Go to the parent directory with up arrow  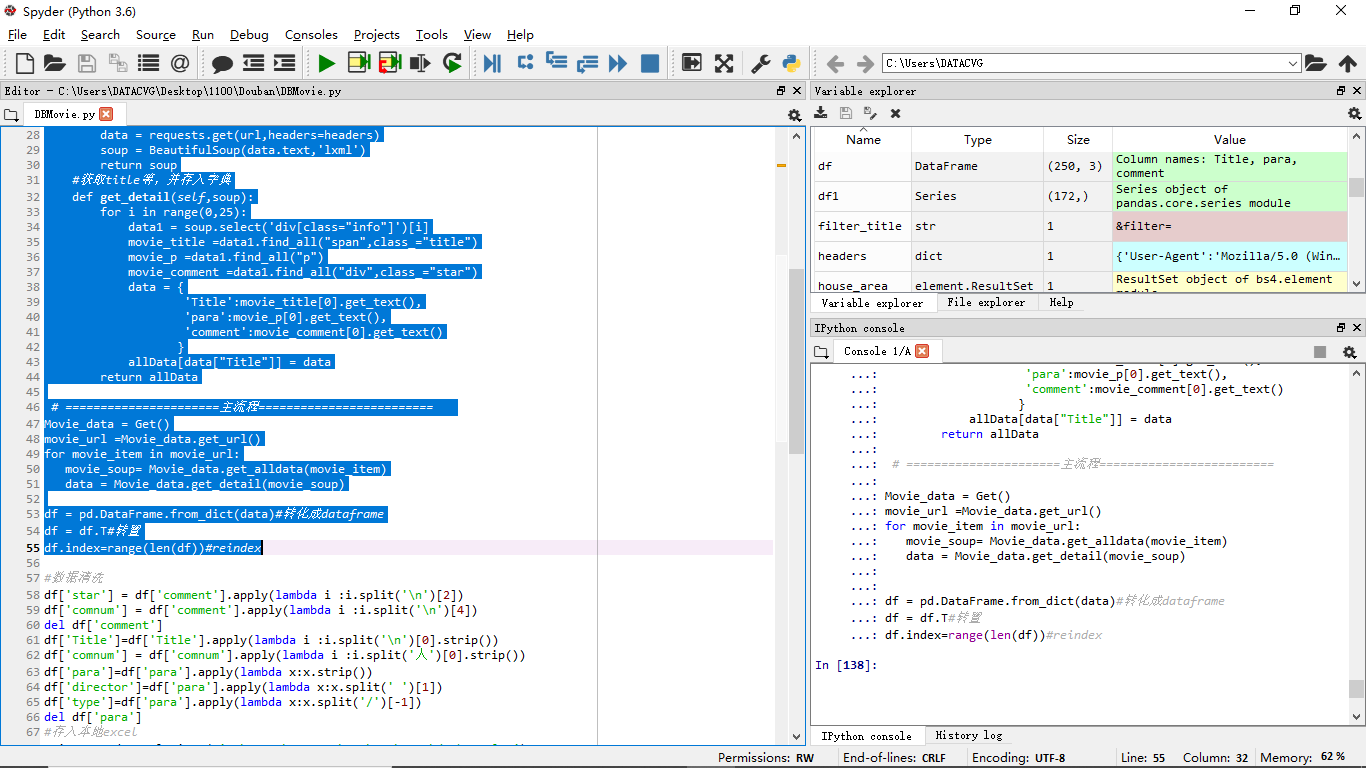(x=1347, y=63)
